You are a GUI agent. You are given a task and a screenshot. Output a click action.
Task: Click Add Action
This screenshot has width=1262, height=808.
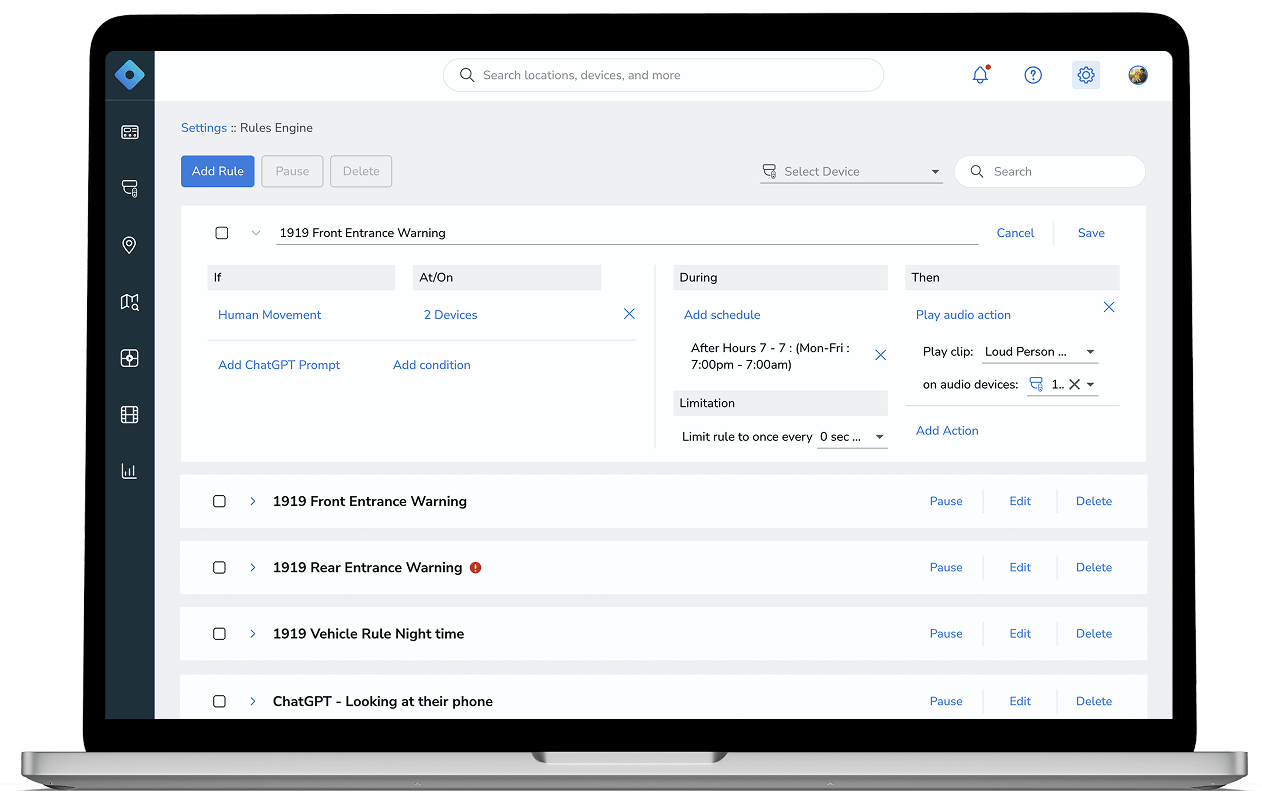tap(947, 431)
